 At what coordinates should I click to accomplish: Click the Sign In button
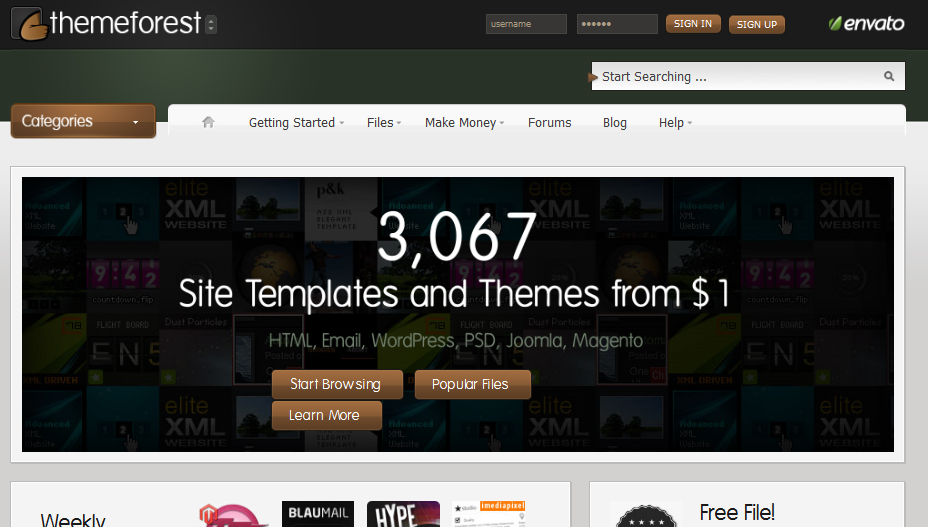pyautogui.click(x=693, y=24)
